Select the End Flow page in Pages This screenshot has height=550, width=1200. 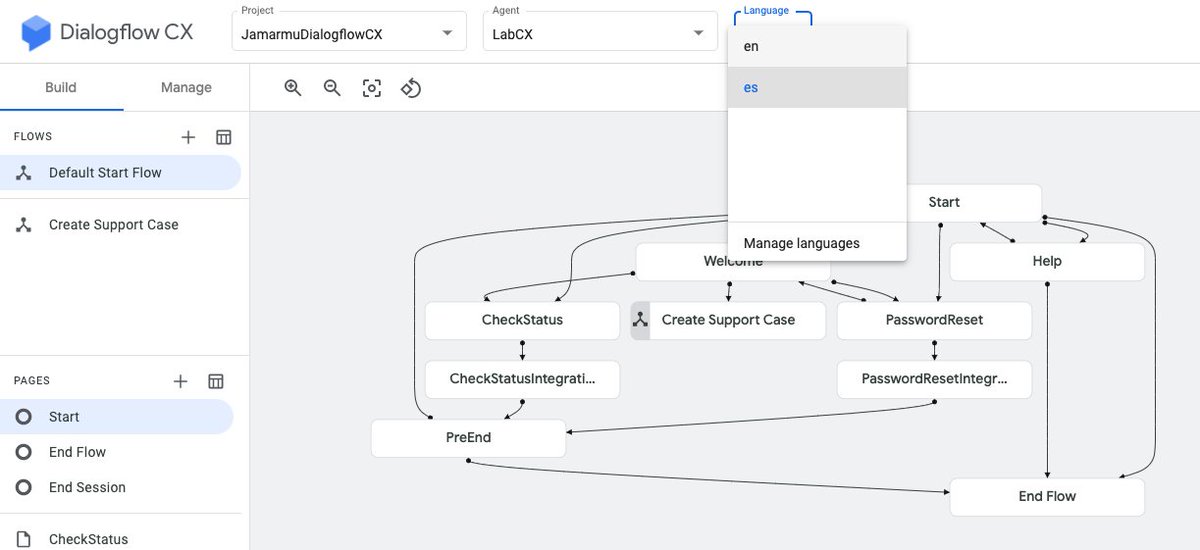(x=116, y=452)
